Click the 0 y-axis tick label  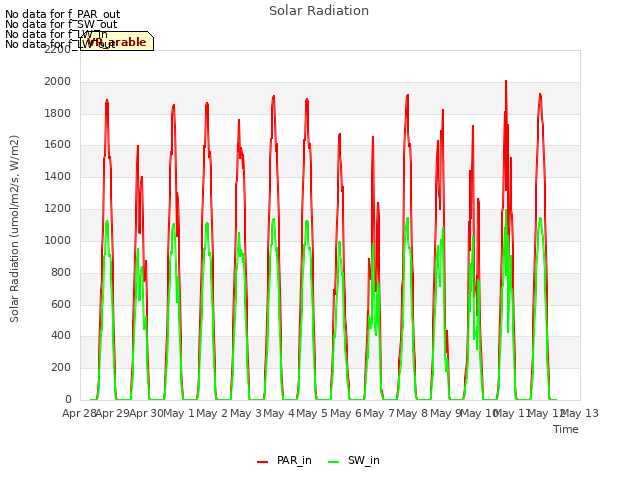(68, 399)
